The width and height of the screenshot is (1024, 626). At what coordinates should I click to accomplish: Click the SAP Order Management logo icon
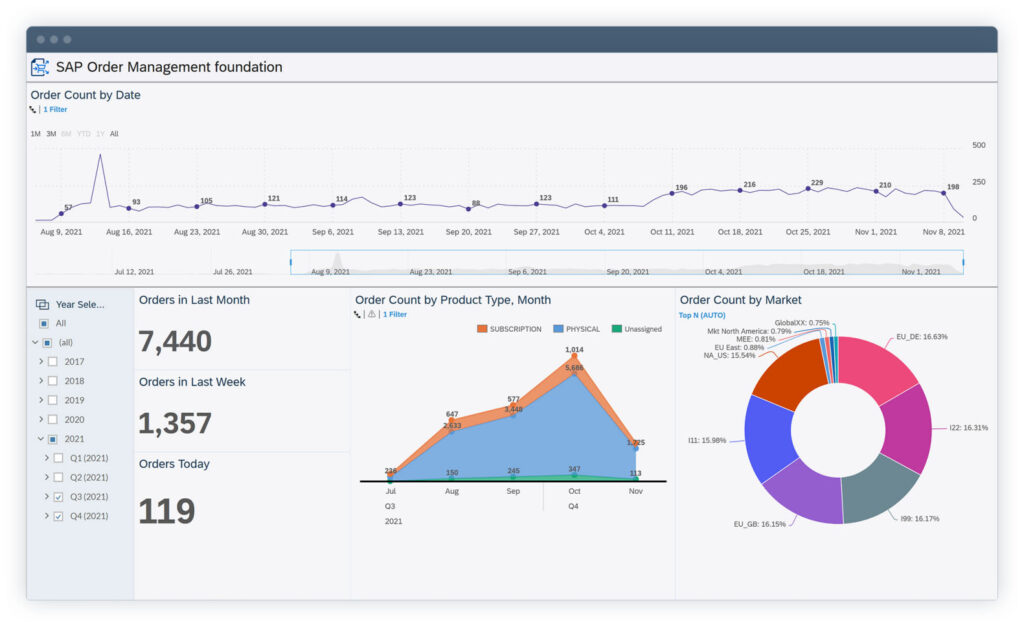pos(39,67)
